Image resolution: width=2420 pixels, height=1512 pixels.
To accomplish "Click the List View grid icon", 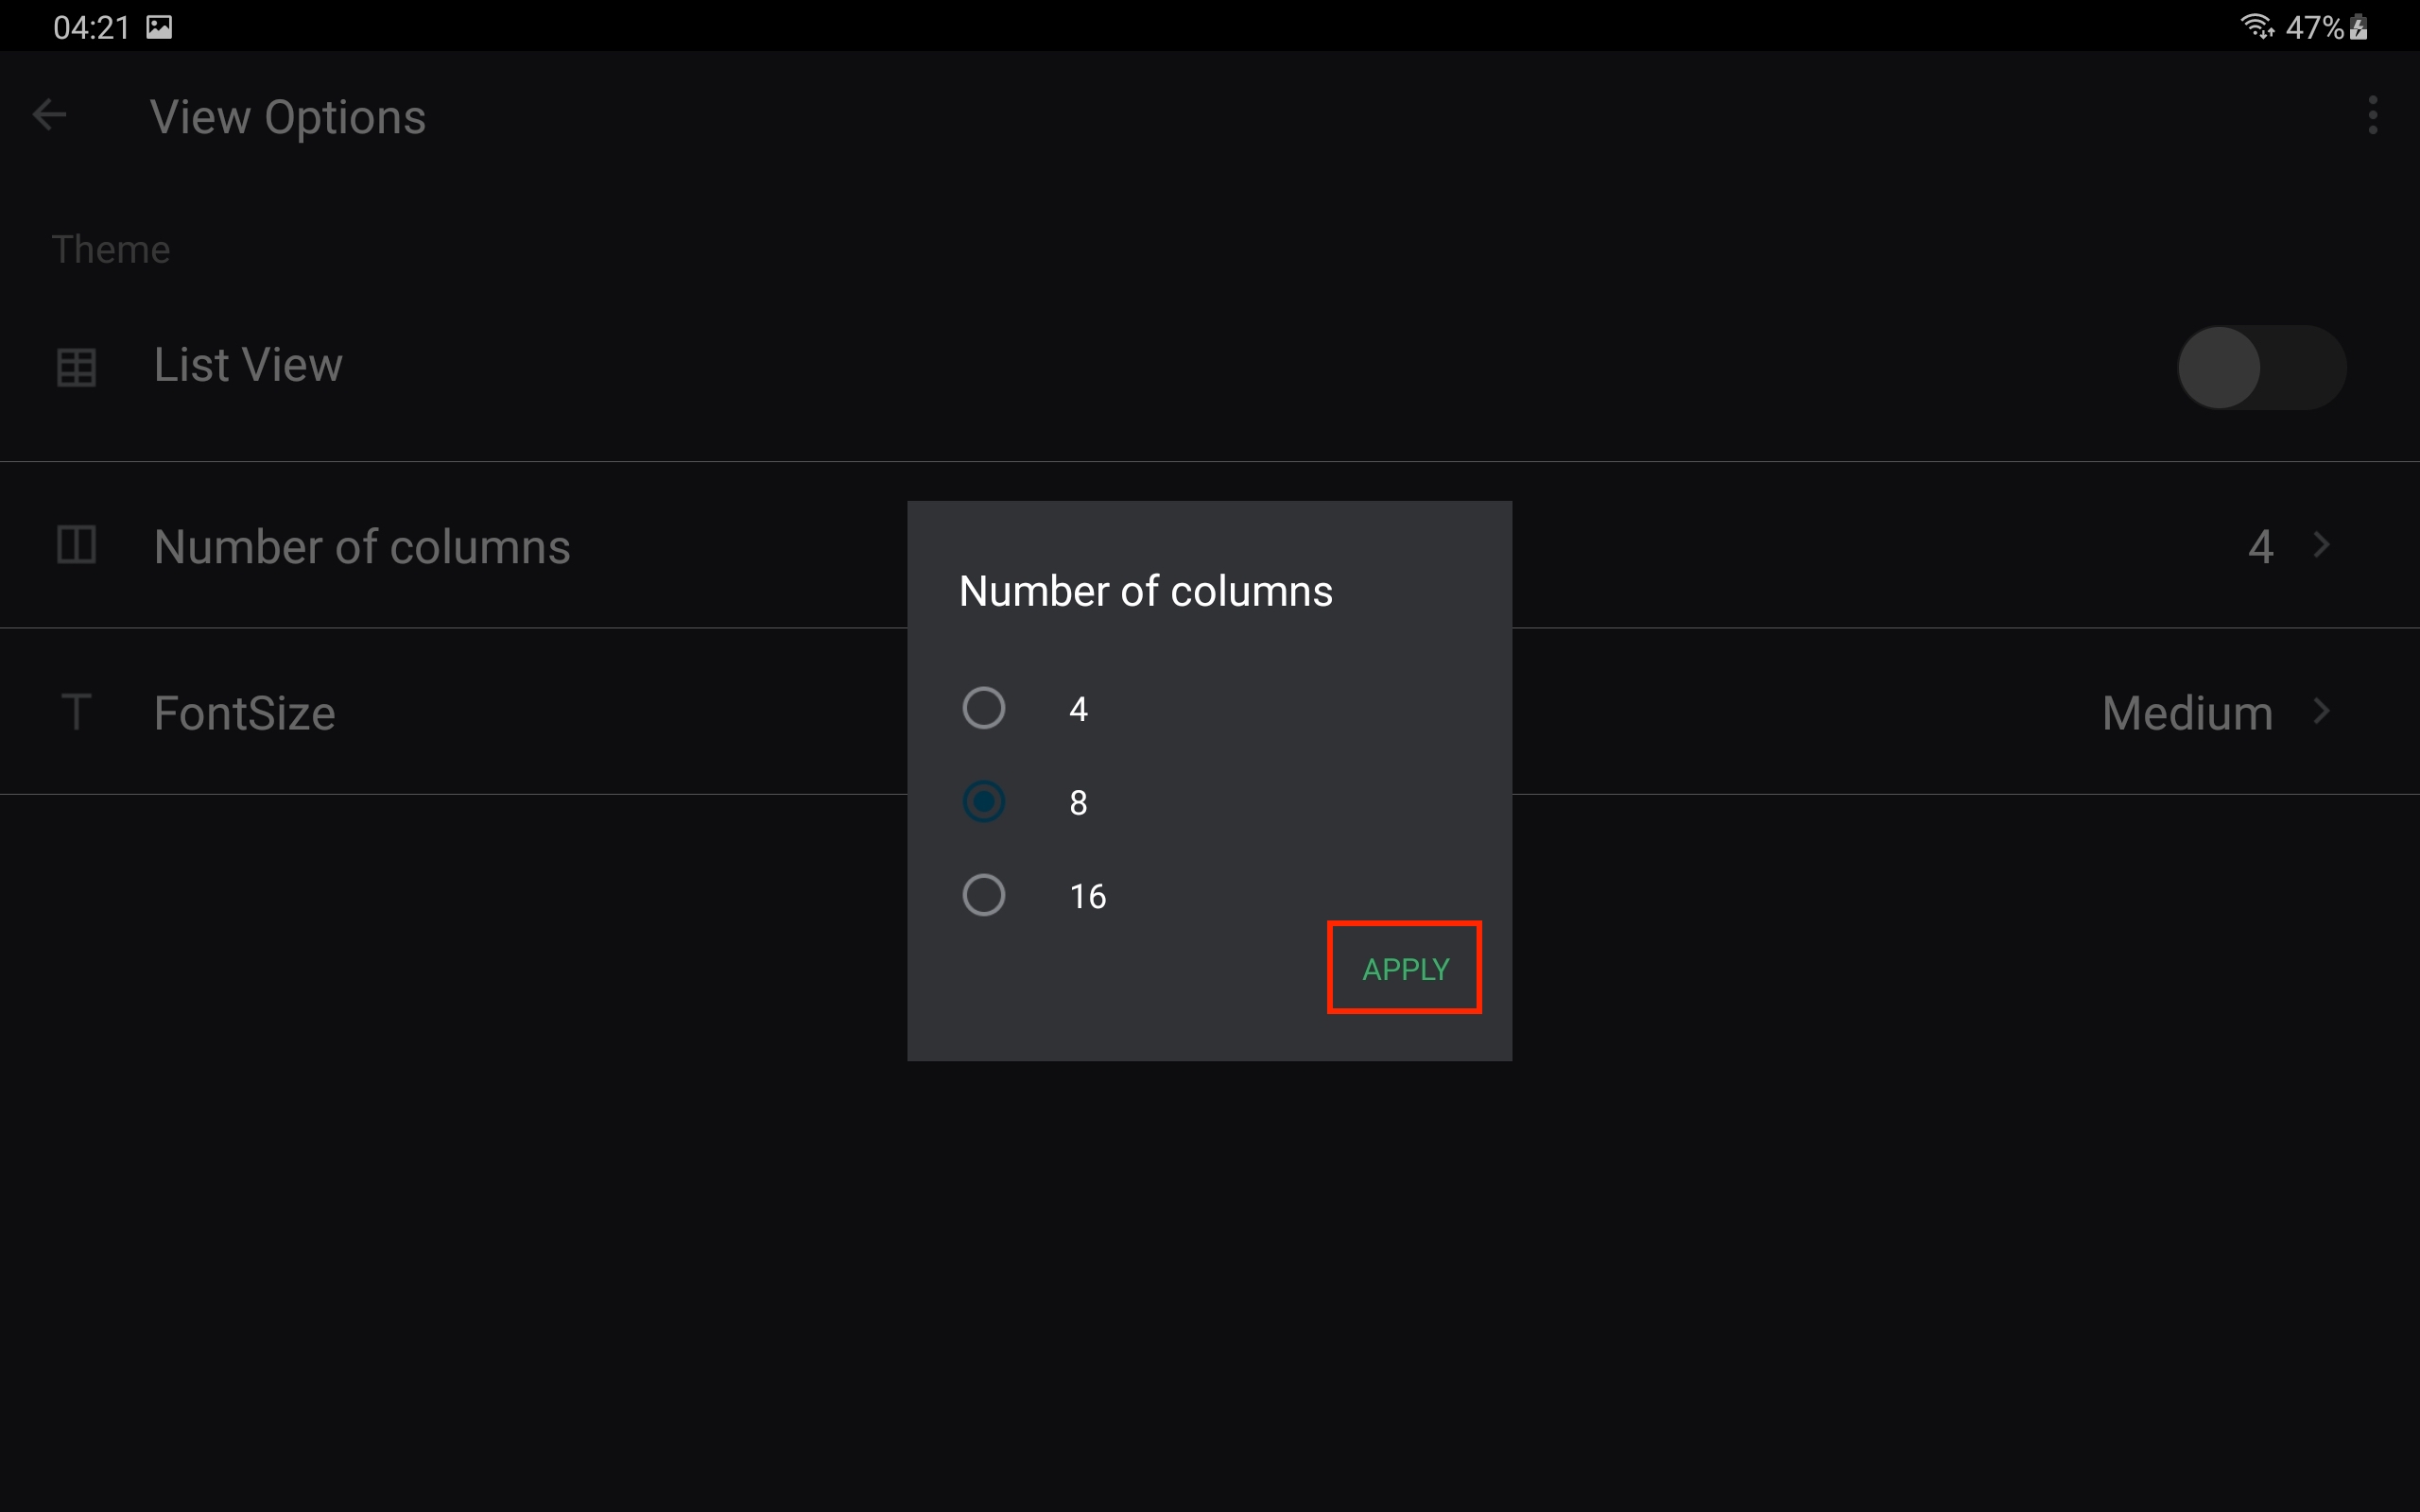I will pos(76,366).
